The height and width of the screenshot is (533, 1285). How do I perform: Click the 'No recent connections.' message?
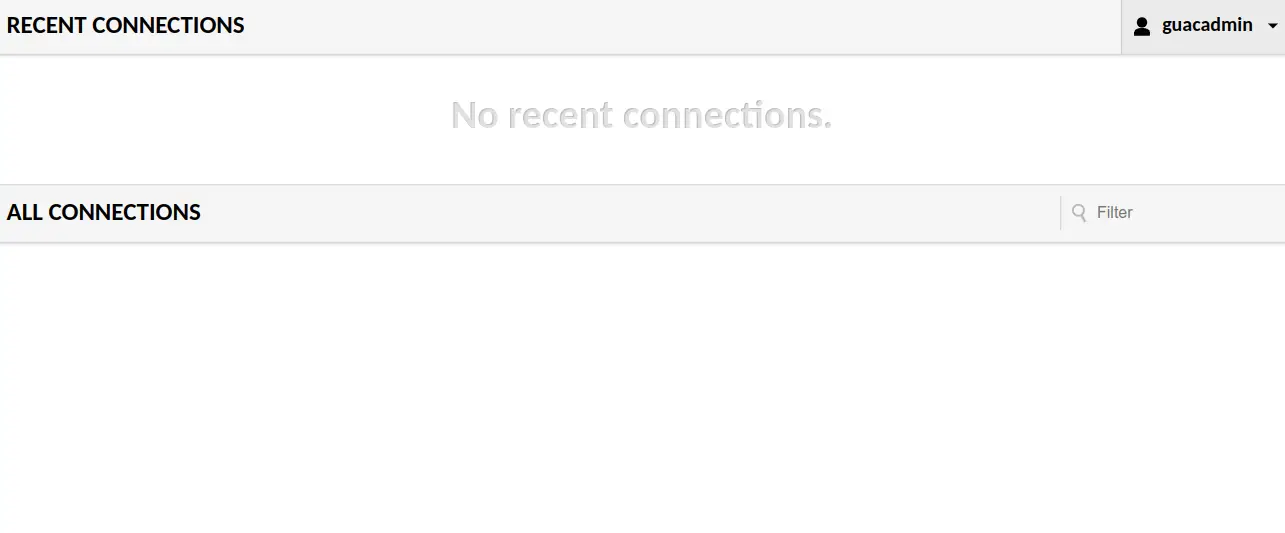pyautogui.click(x=641, y=115)
